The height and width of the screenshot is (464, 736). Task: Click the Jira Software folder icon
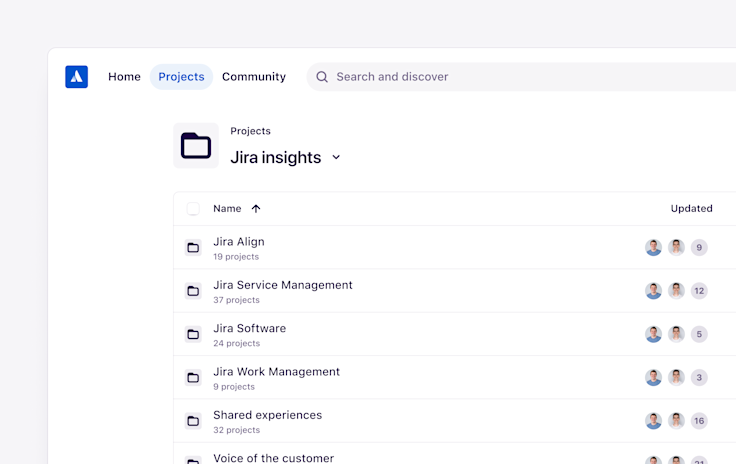pyautogui.click(x=193, y=335)
